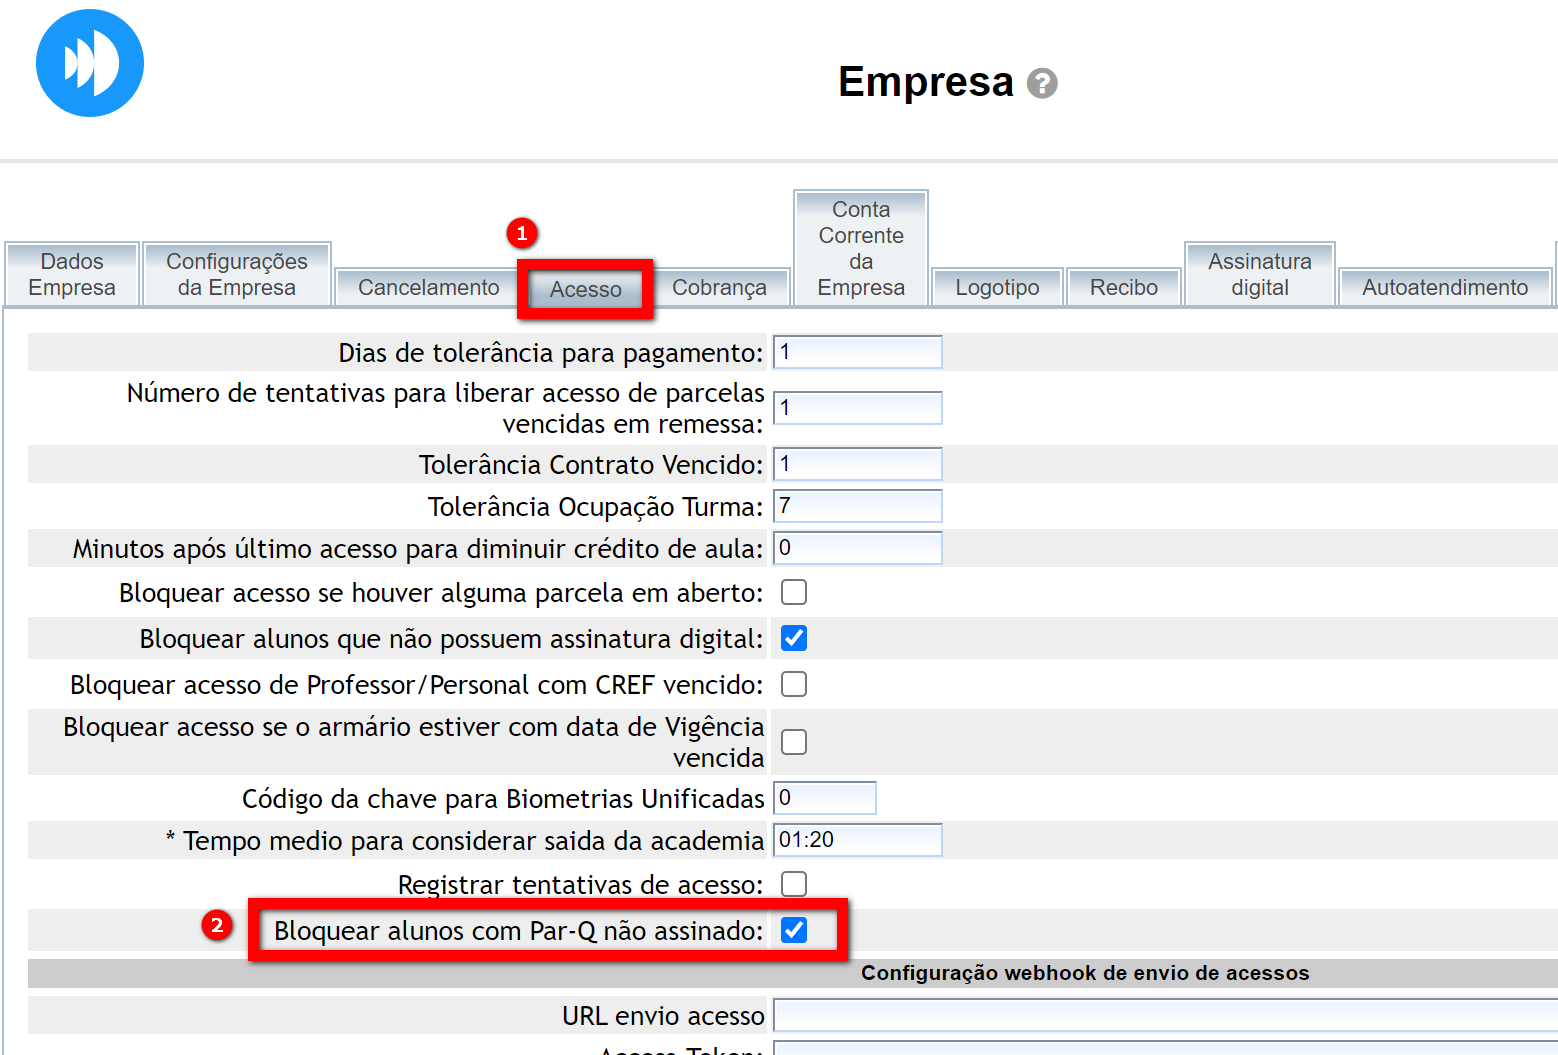Open the Conta Corrente da Empresa tab
The image size is (1558, 1055).
(x=861, y=248)
